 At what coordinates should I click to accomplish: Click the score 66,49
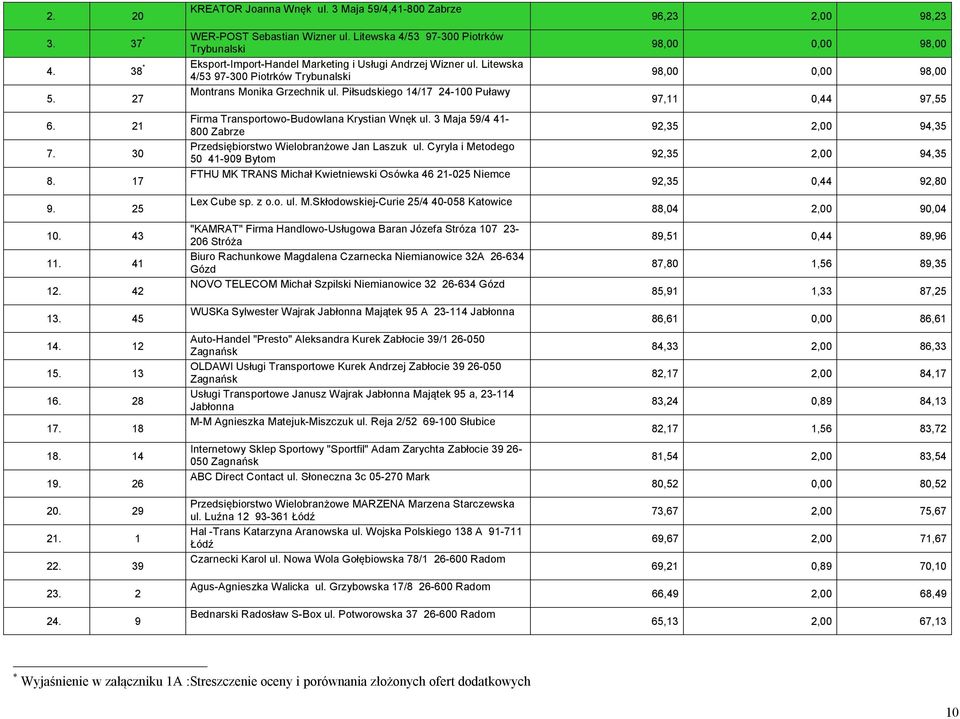664,595
